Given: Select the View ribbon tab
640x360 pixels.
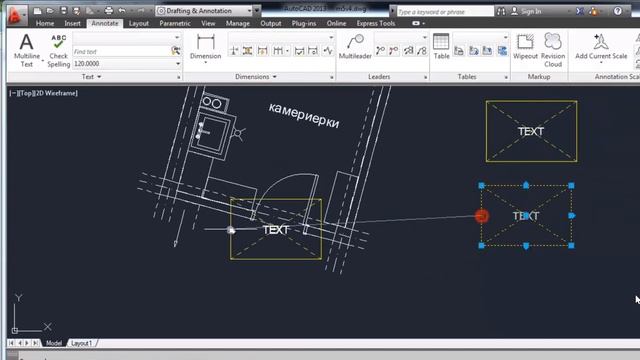Looking at the screenshot, I should pos(208,24).
